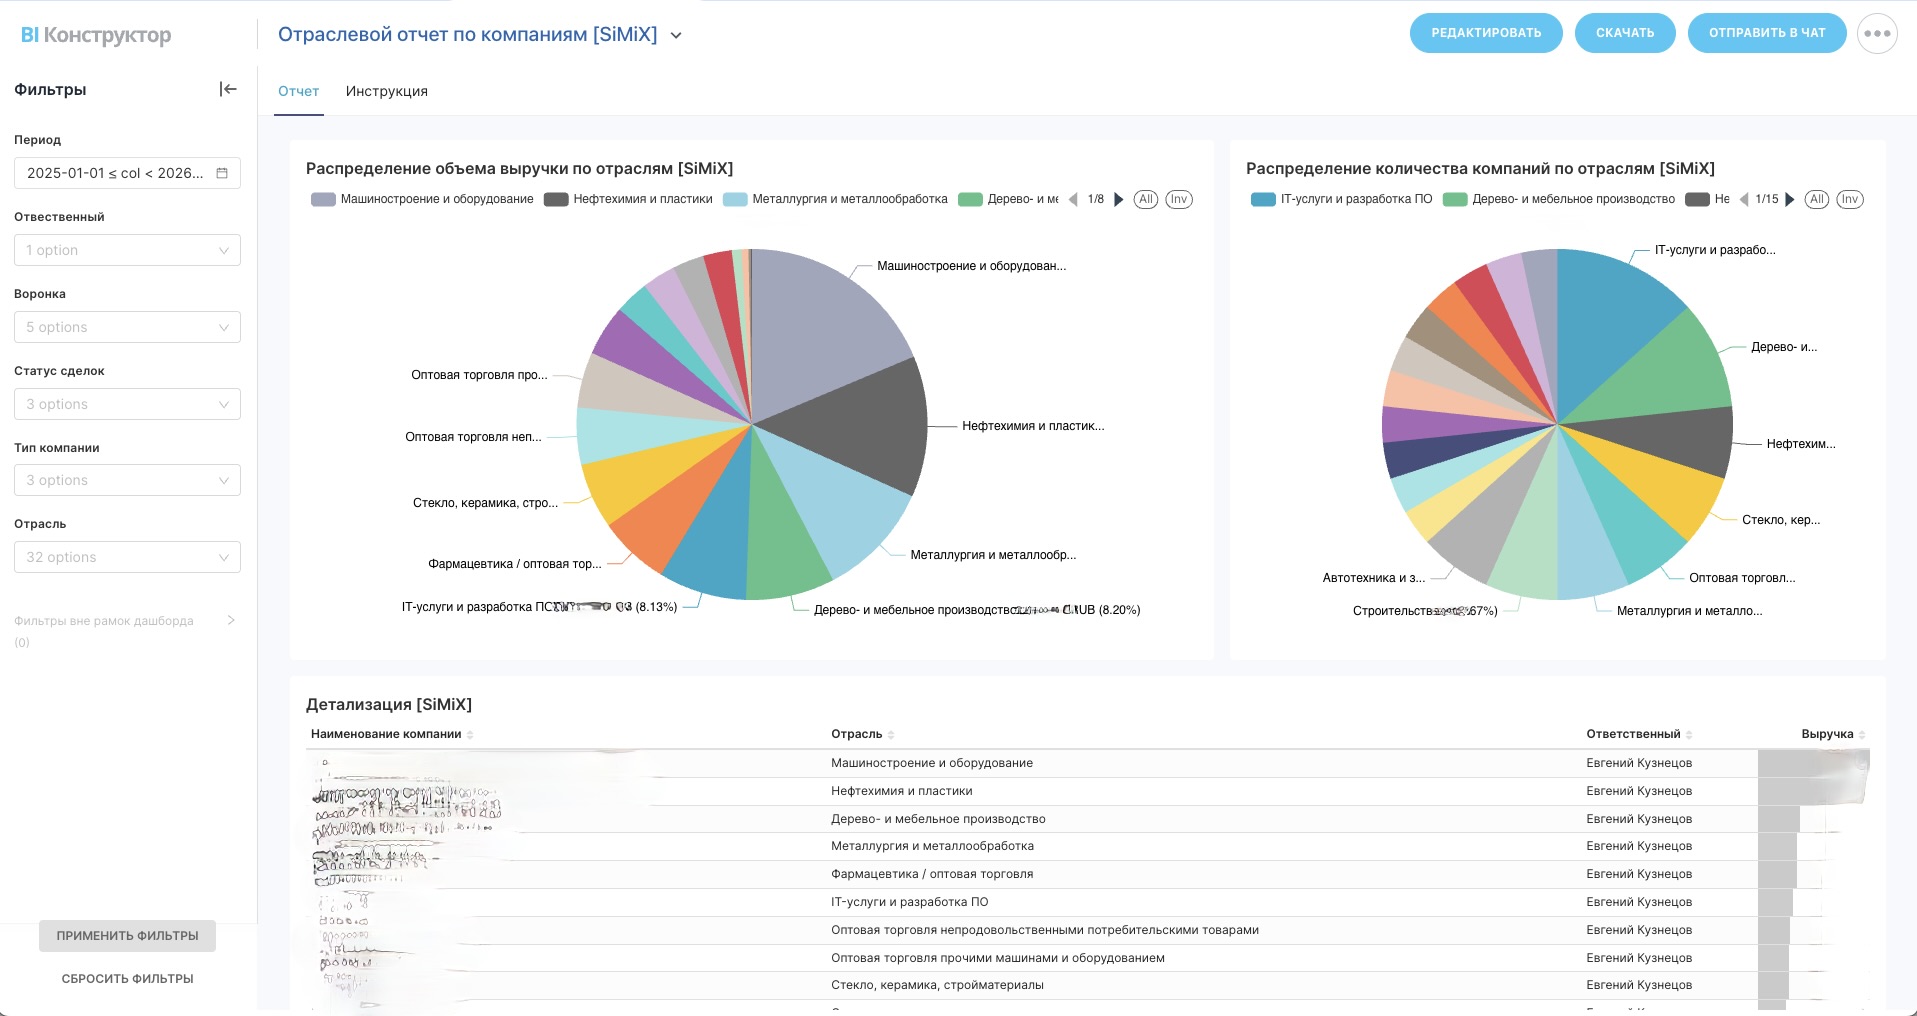Select All legend items in company count chart

tap(1817, 199)
